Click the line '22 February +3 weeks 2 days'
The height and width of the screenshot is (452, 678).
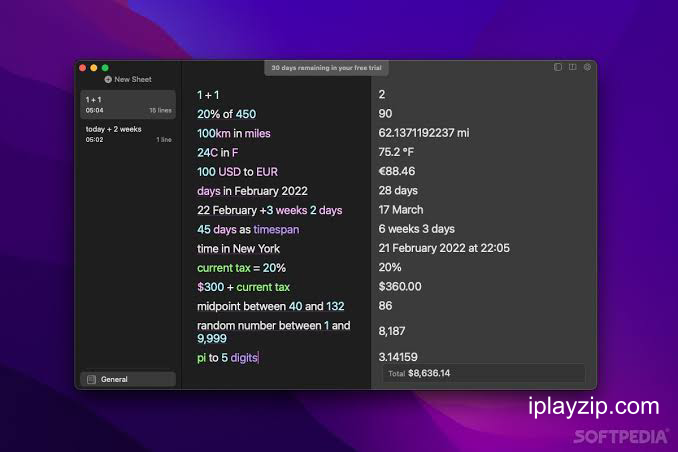pyautogui.click(x=269, y=210)
